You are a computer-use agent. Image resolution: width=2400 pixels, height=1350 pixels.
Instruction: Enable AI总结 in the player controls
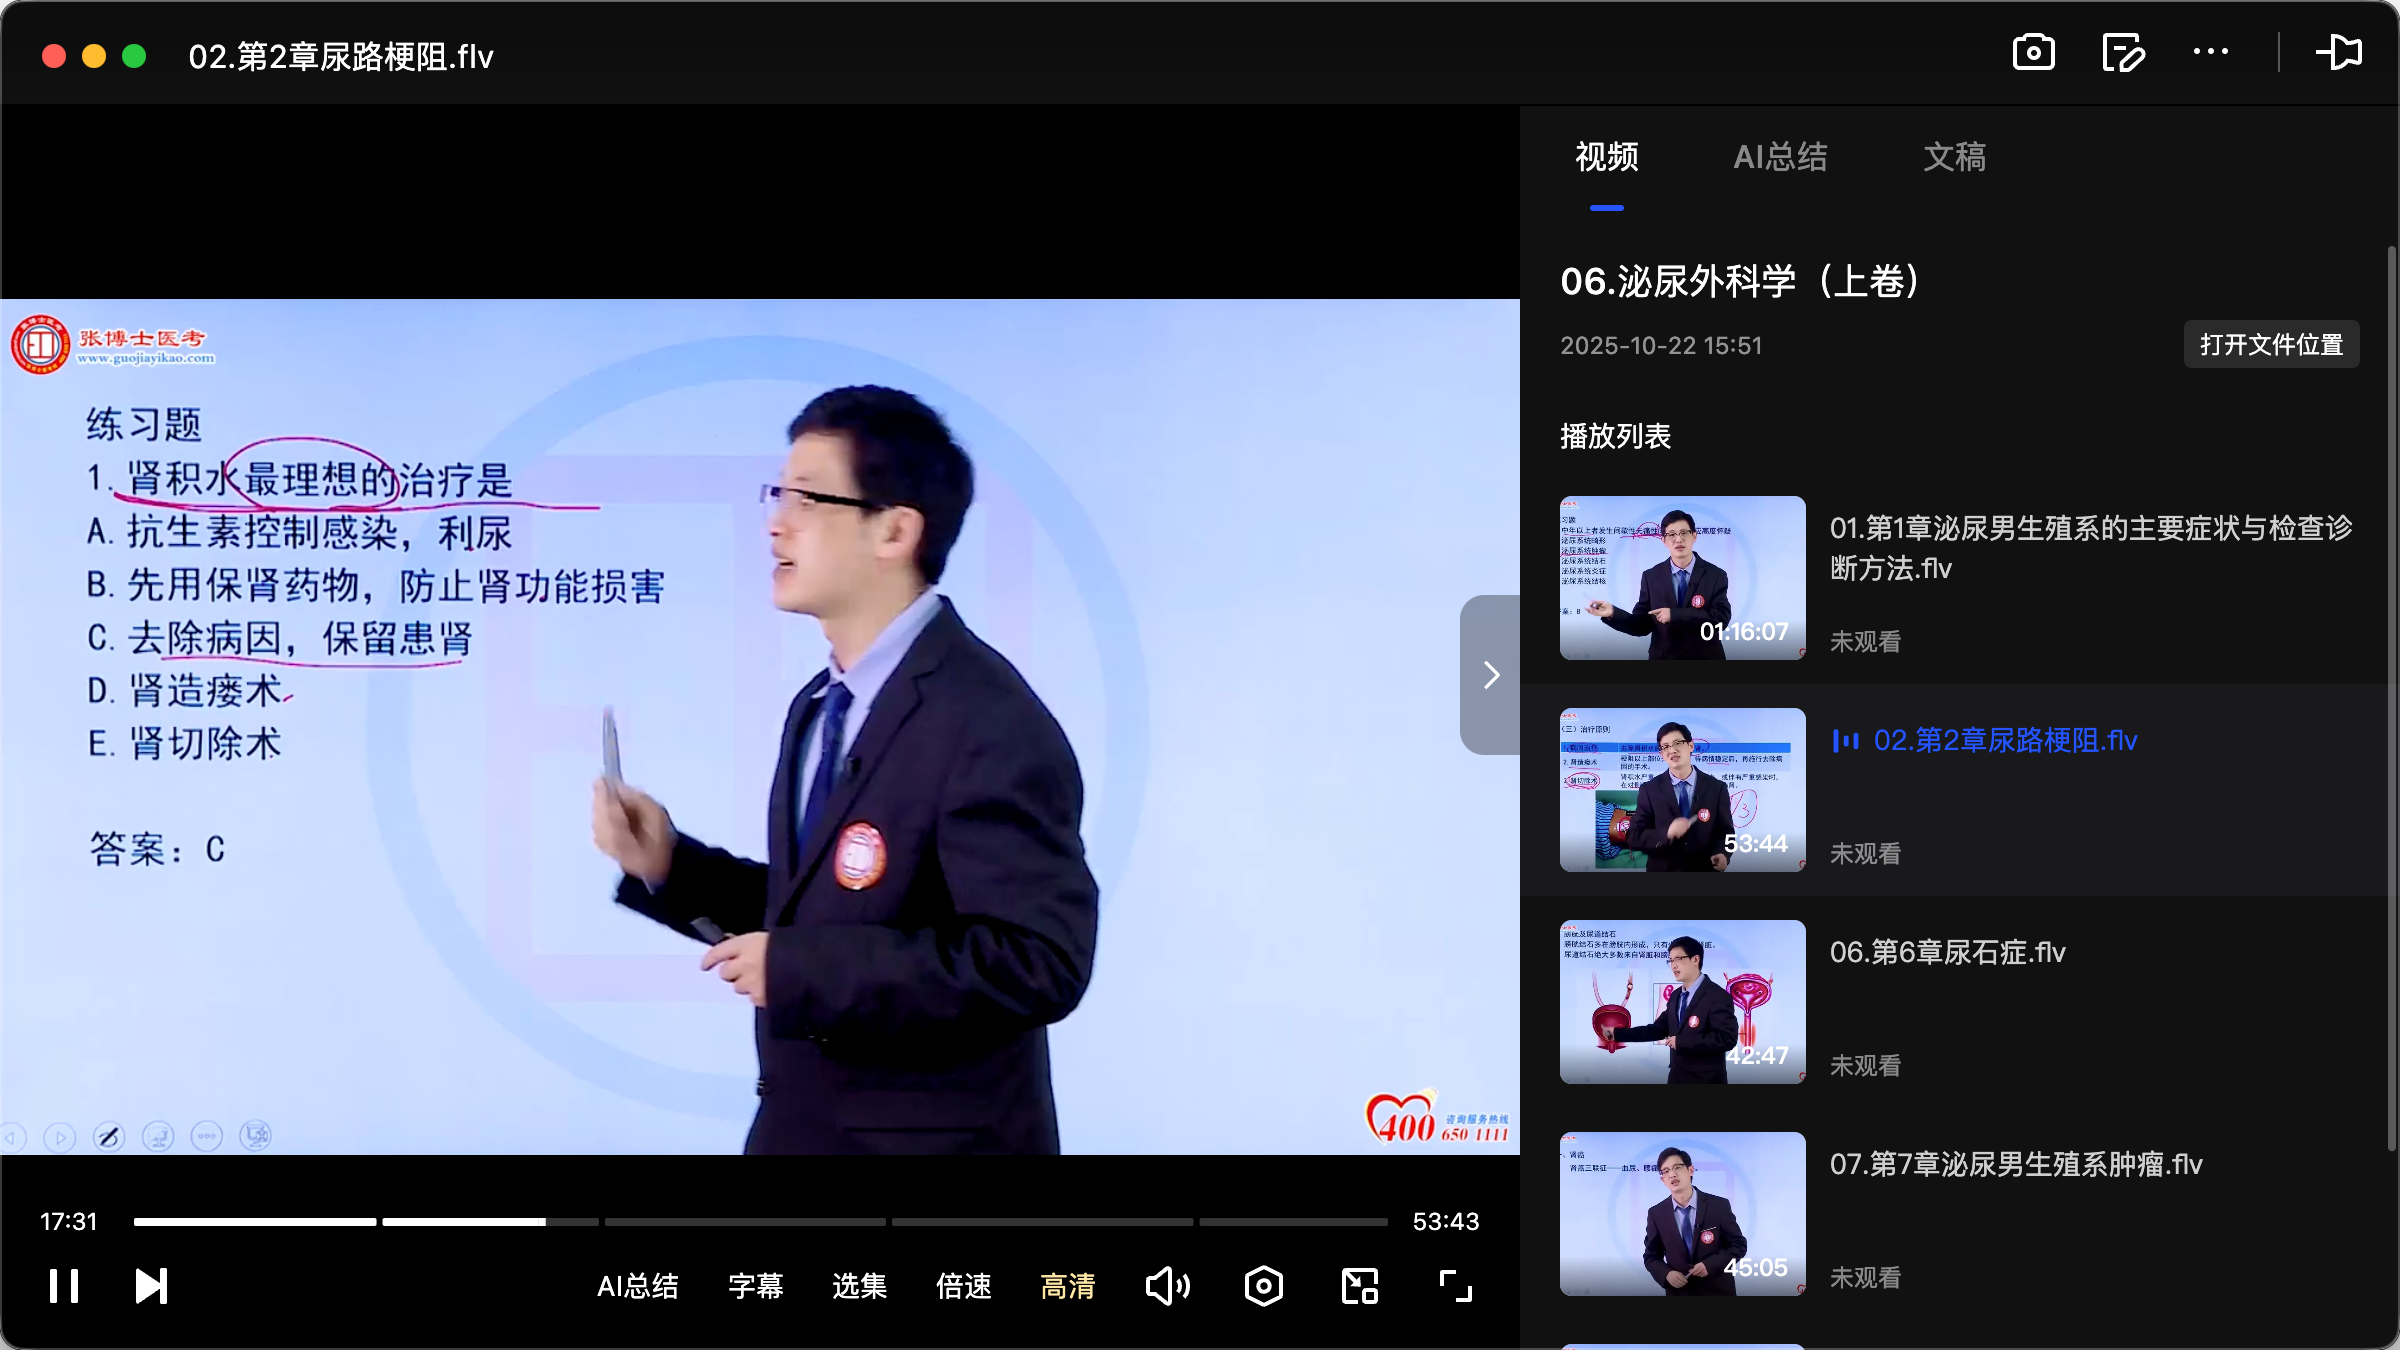639,1287
